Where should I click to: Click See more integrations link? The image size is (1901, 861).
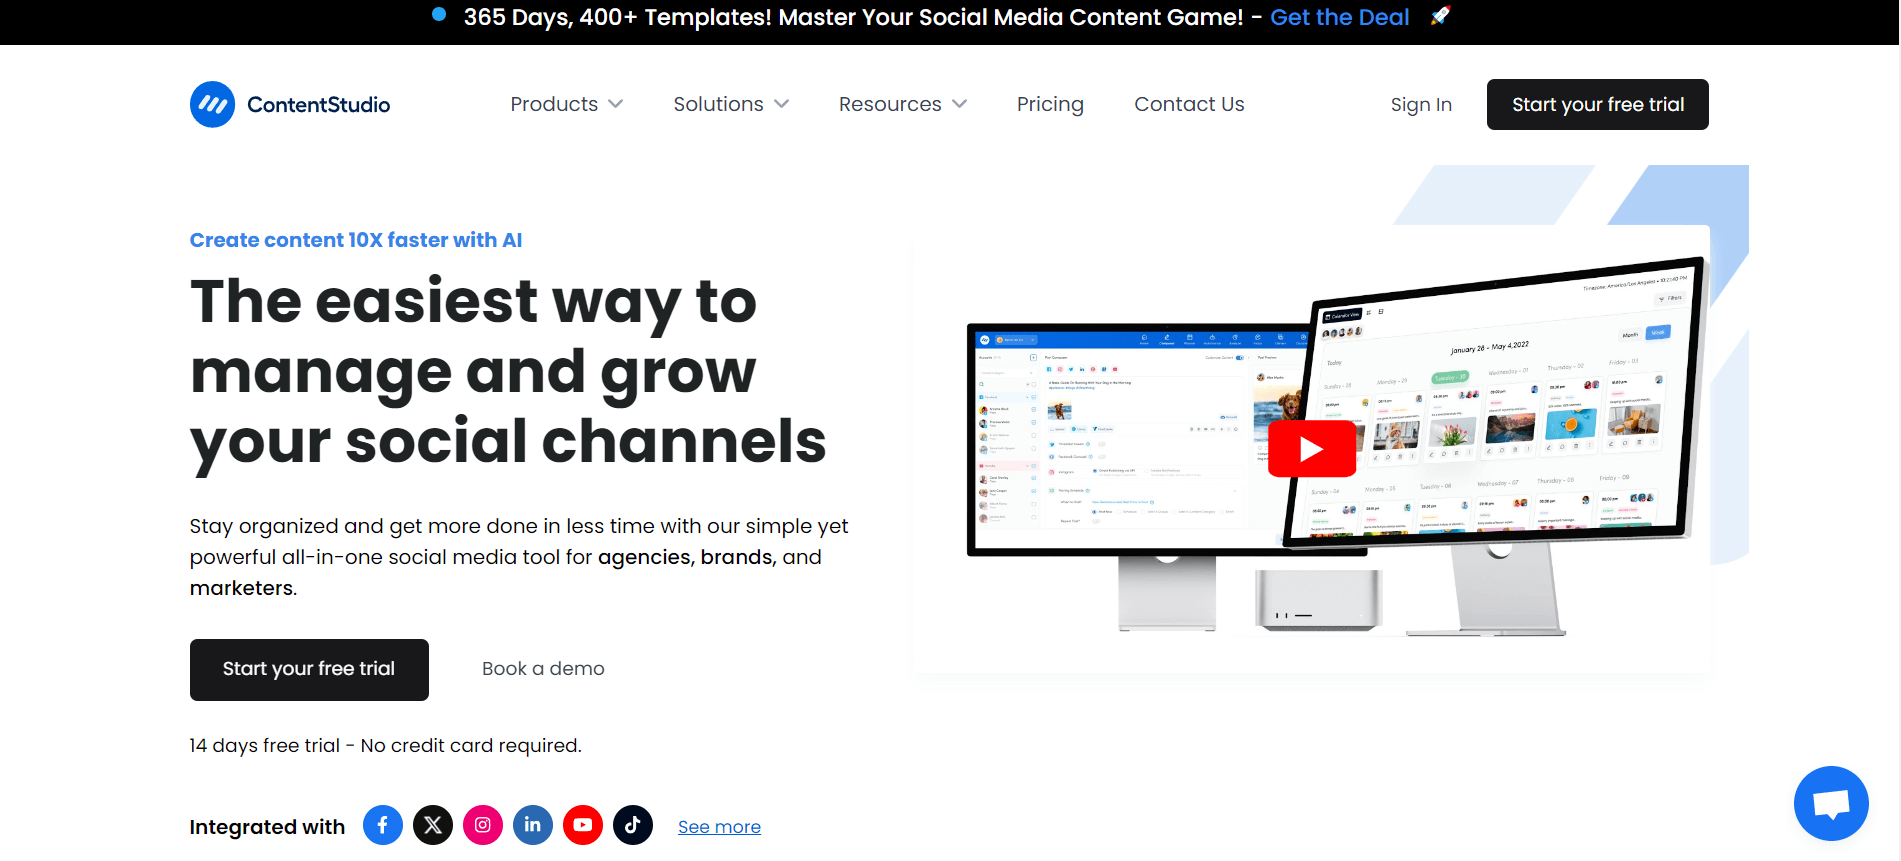[719, 827]
